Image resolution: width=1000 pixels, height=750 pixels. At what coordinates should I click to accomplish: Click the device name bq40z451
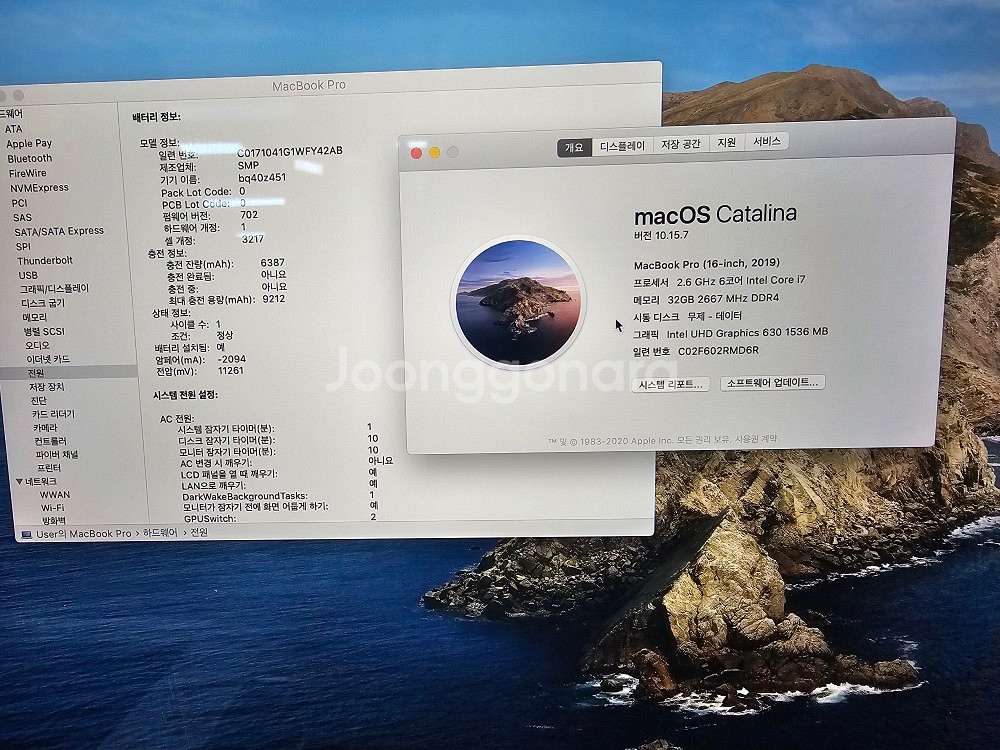click(262, 178)
